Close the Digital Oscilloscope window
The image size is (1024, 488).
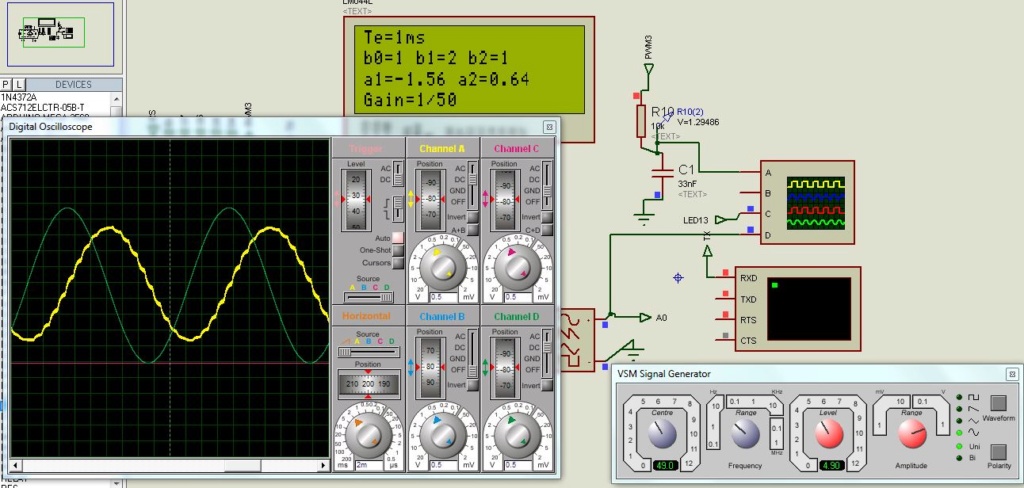pos(550,127)
